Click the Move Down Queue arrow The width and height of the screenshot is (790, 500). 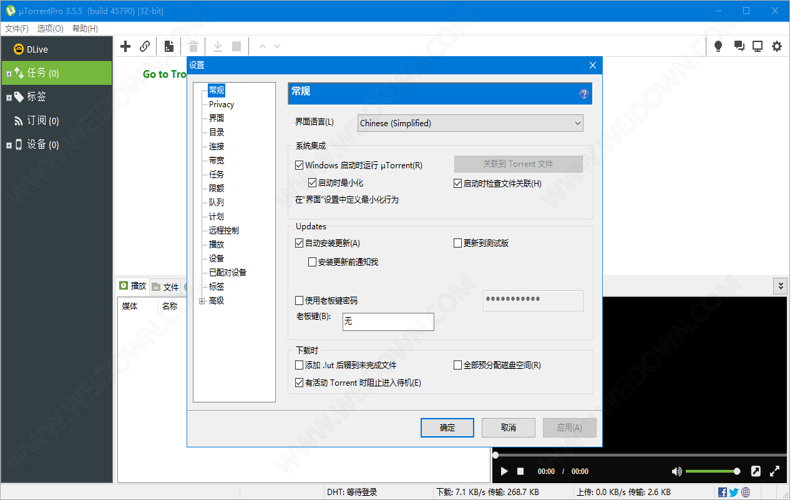pyautogui.click(x=277, y=46)
